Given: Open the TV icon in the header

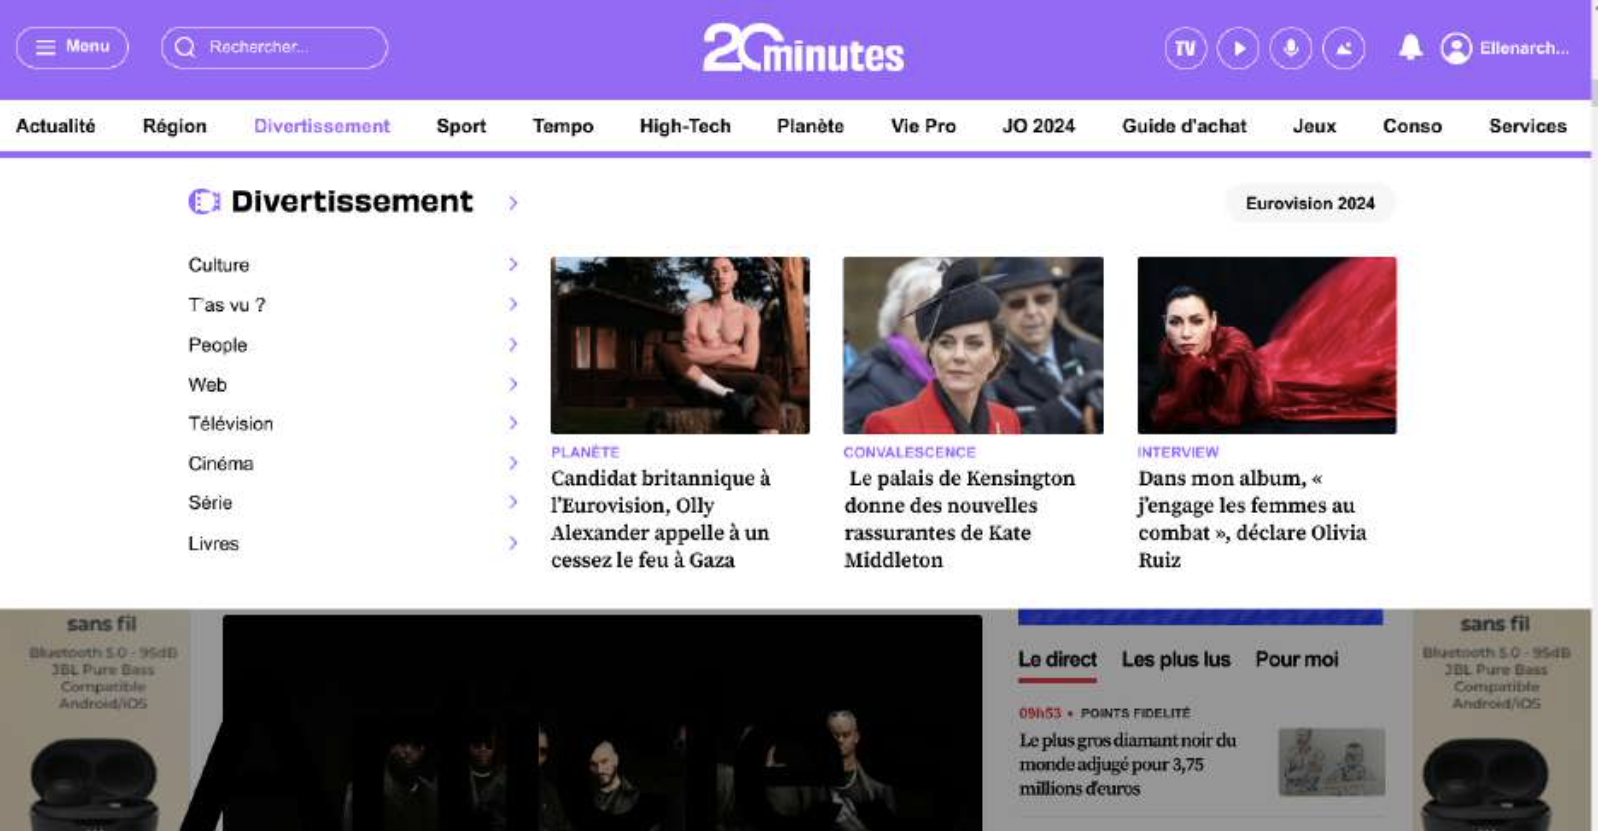Looking at the screenshot, I should pos(1185,48).
